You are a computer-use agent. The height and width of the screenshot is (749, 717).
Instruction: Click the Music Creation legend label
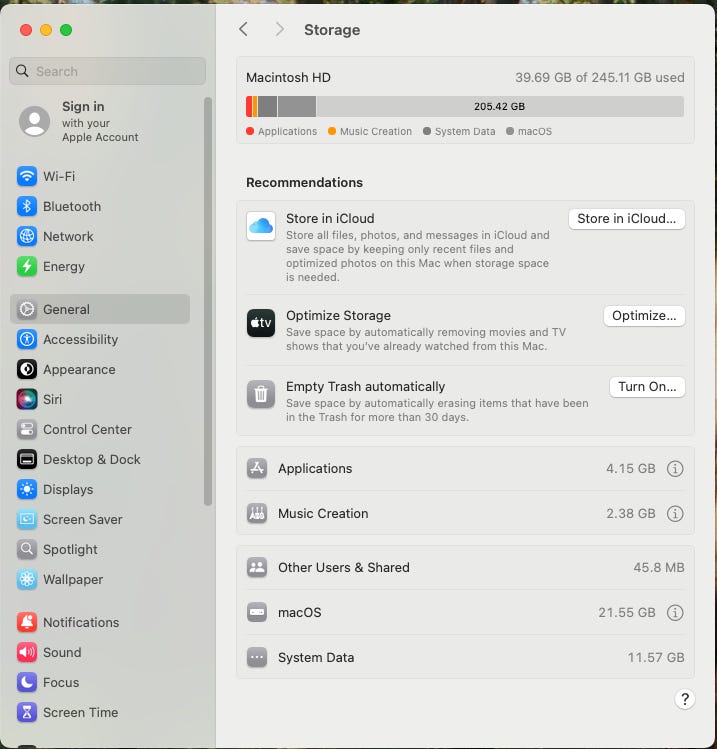click(x=376, y=131)
